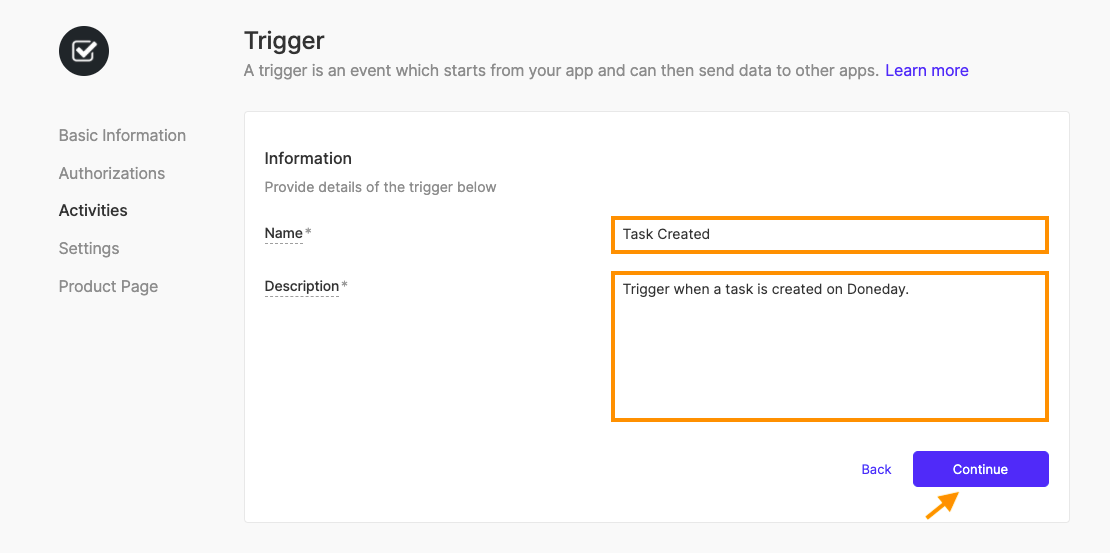Click the orange arrow pointing at Continue
The height and width of the screenshot is (553, 1110).
coord(942,506)
